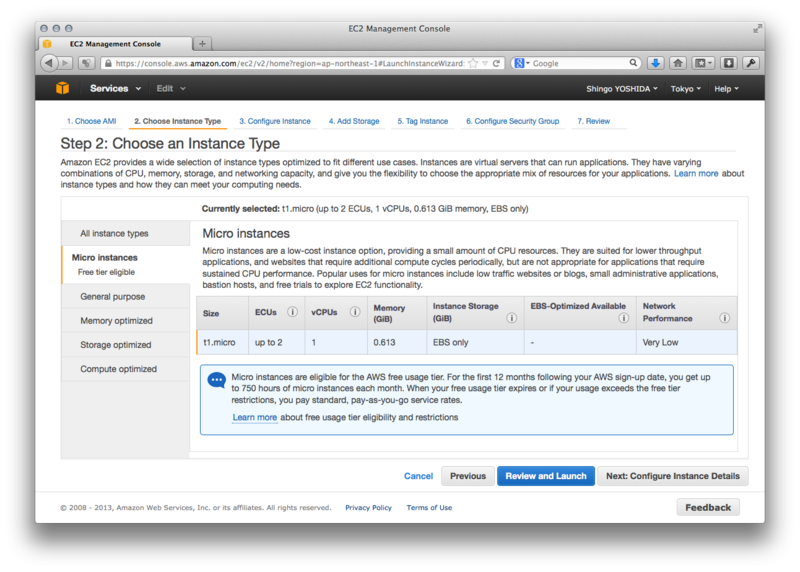Open the Shingo YOSHIDA account menu
The image size is (800, 572).
[x=621, y=89]
